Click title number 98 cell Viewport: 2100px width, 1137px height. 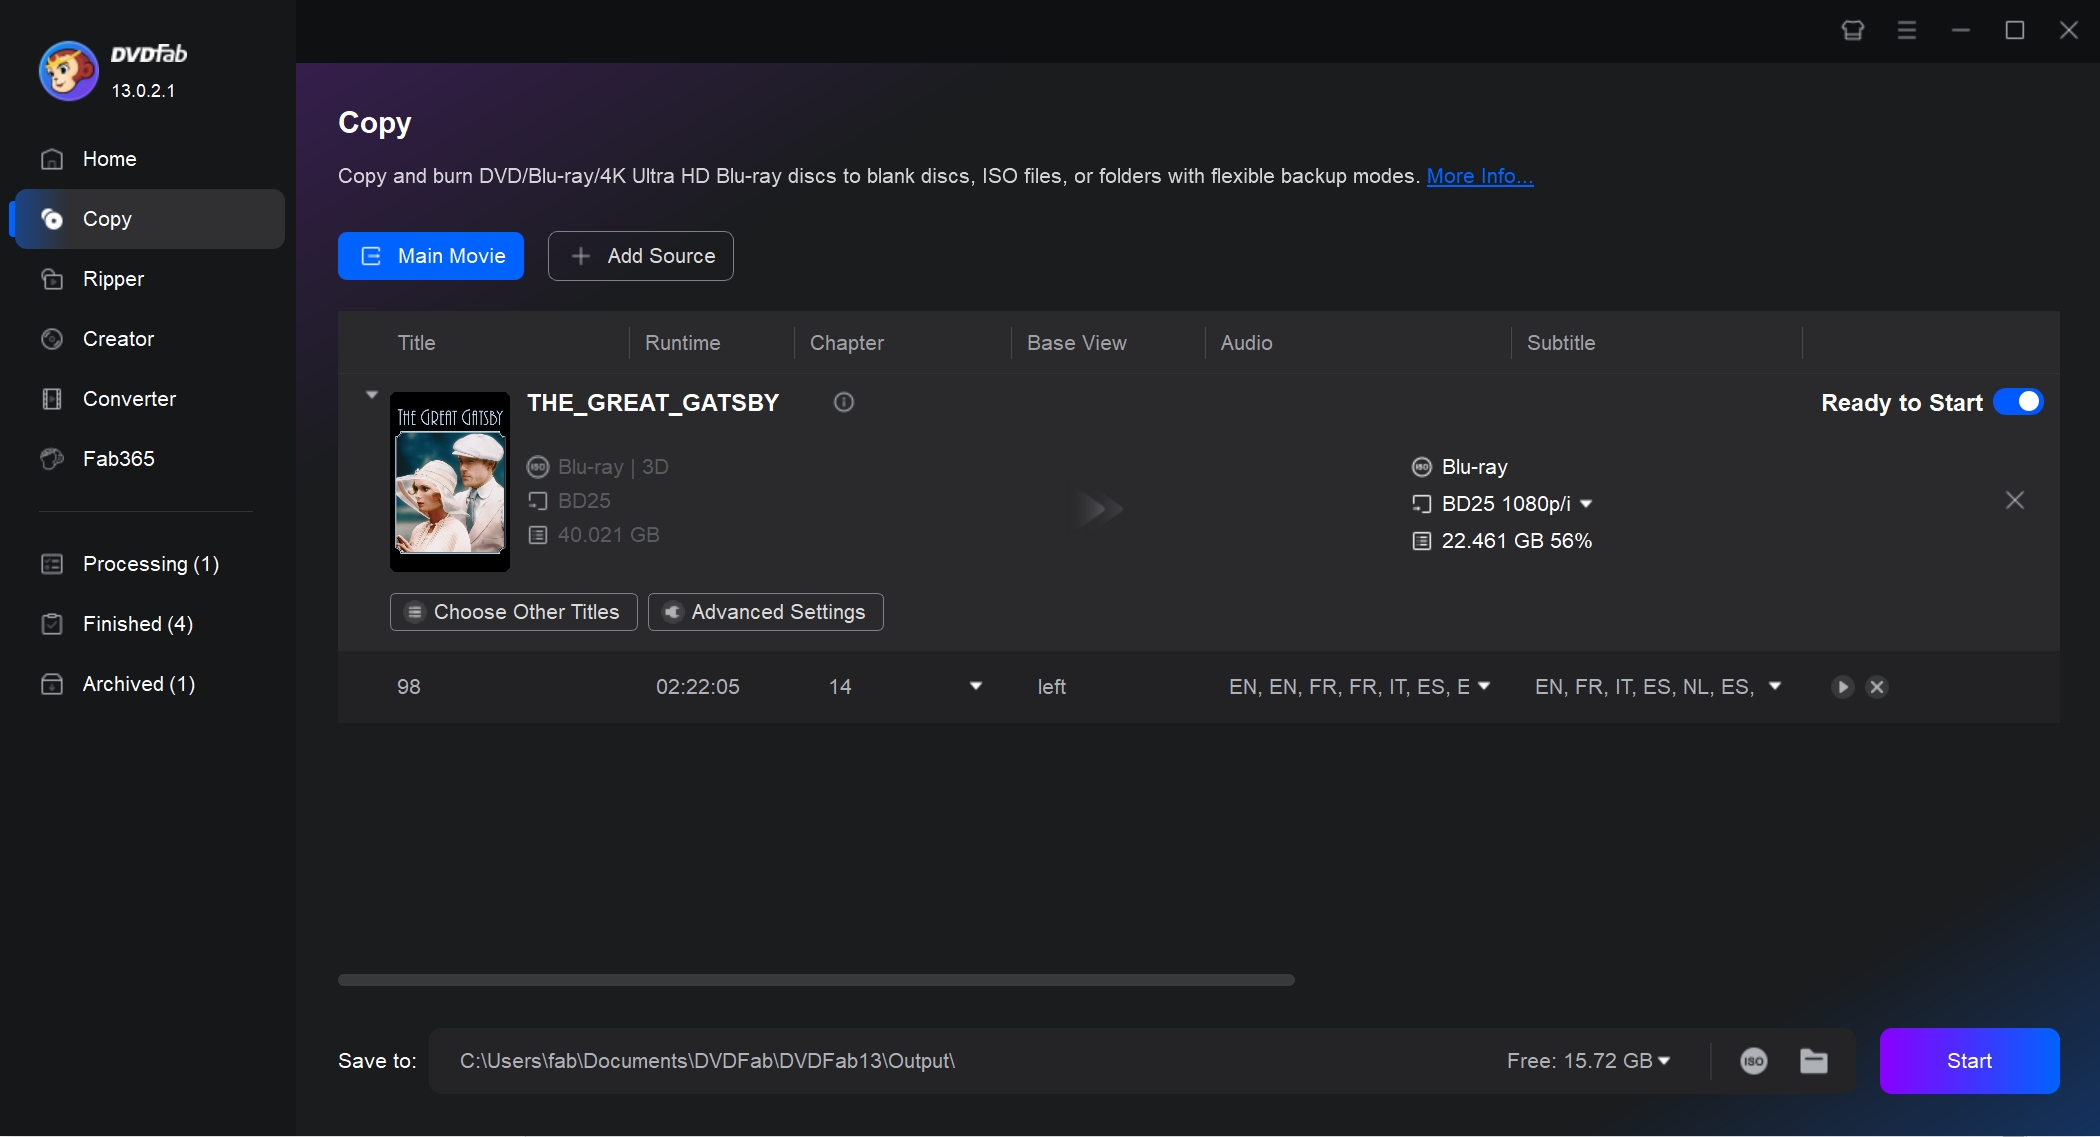pyautogui.click(x=409, y=687)
